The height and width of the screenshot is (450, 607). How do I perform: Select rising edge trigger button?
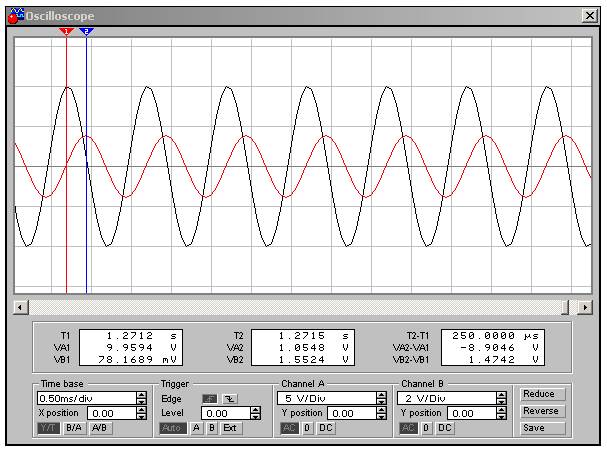pyautogui.click(x=210, y=398)
